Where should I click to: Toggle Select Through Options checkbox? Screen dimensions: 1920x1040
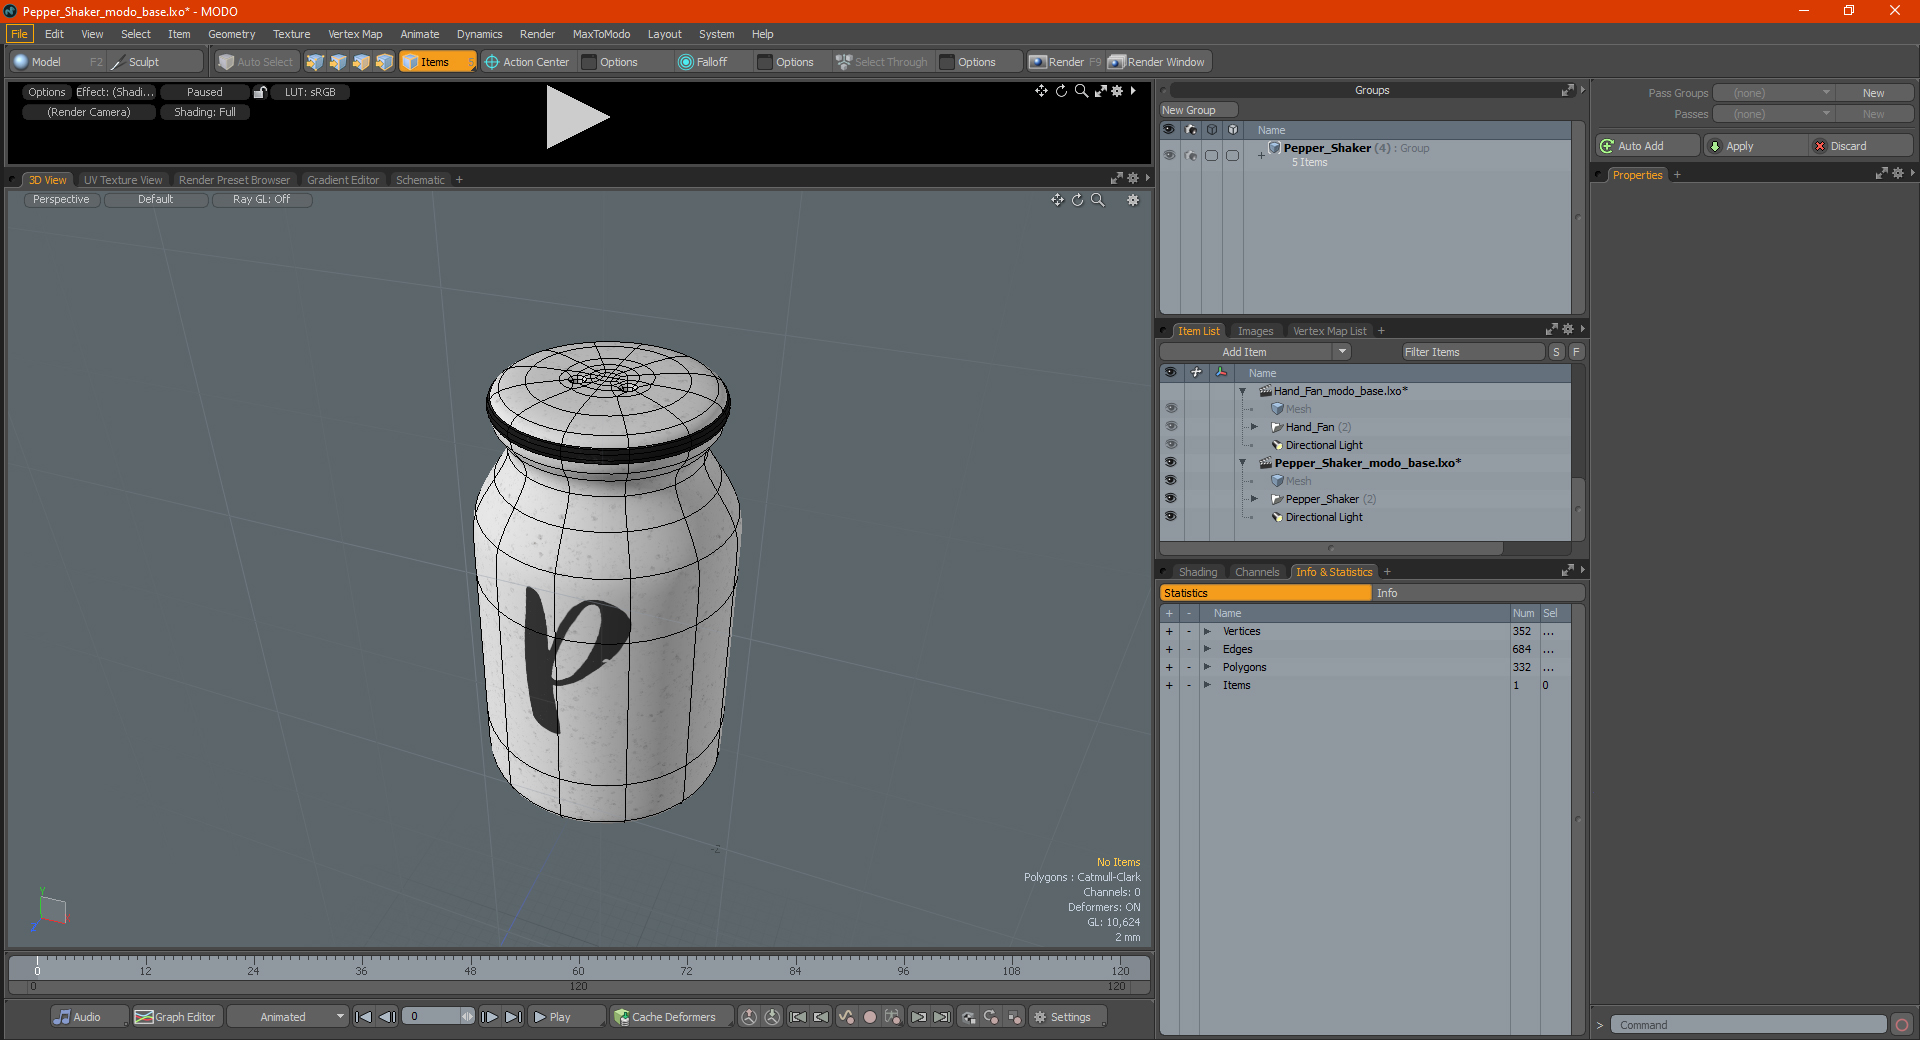pyautogui.click(x=947, y=62)
